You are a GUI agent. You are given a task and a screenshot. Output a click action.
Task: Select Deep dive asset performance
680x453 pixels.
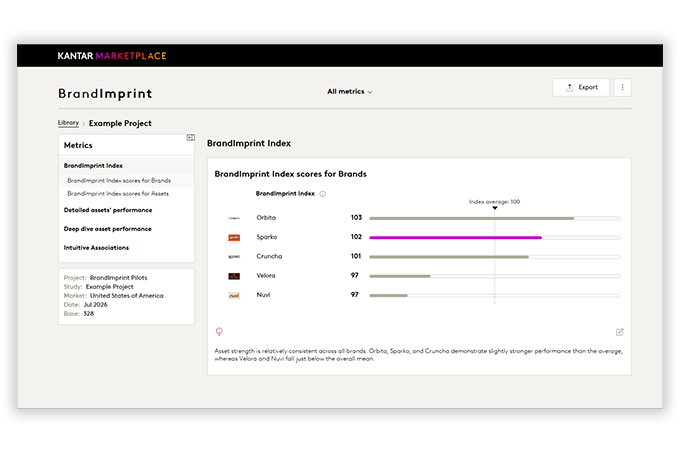click(x=108, y=229)
